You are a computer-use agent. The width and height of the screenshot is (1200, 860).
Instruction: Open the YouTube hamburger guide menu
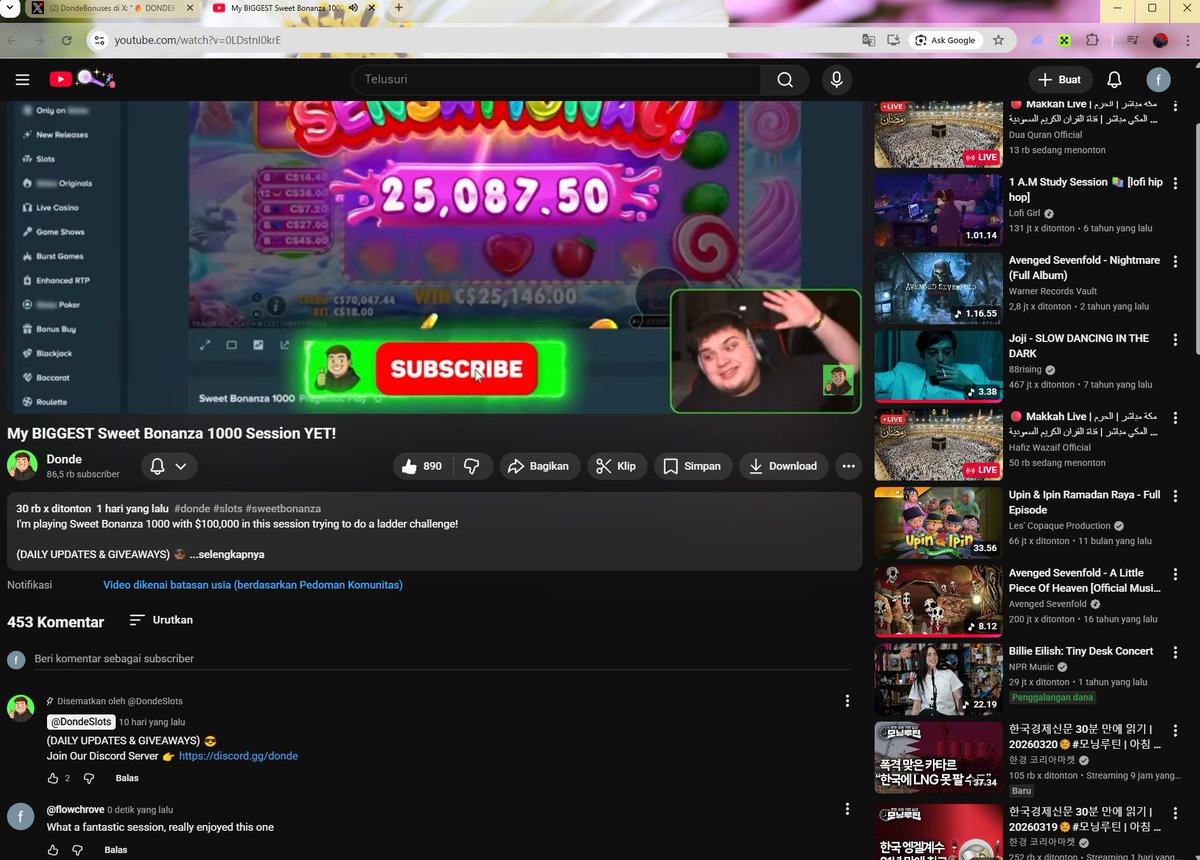[x=22, y=80]
